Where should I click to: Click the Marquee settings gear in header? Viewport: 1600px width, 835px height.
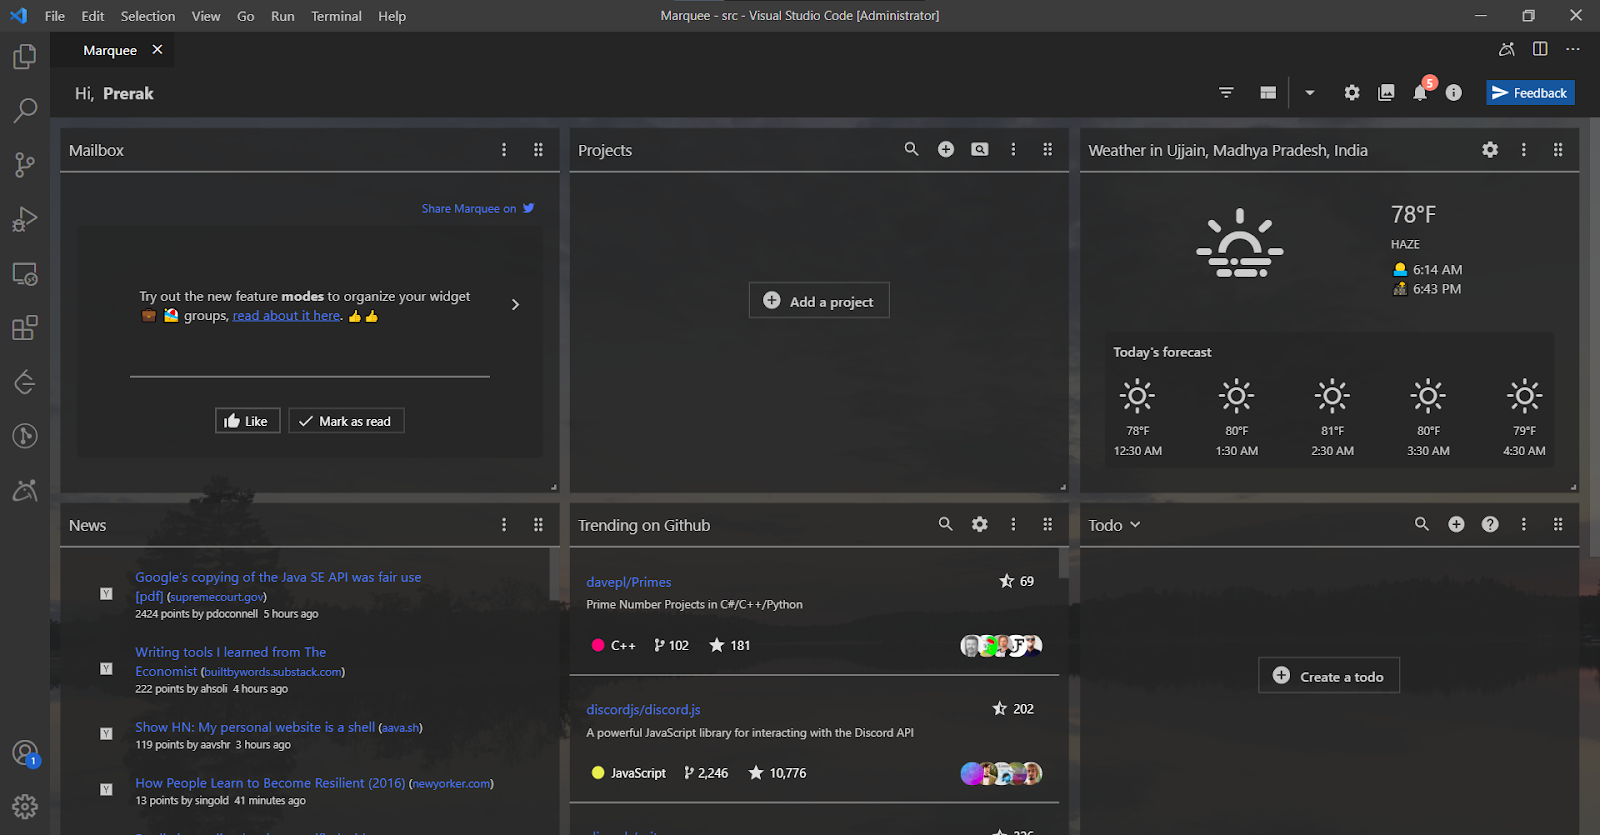1352,93
